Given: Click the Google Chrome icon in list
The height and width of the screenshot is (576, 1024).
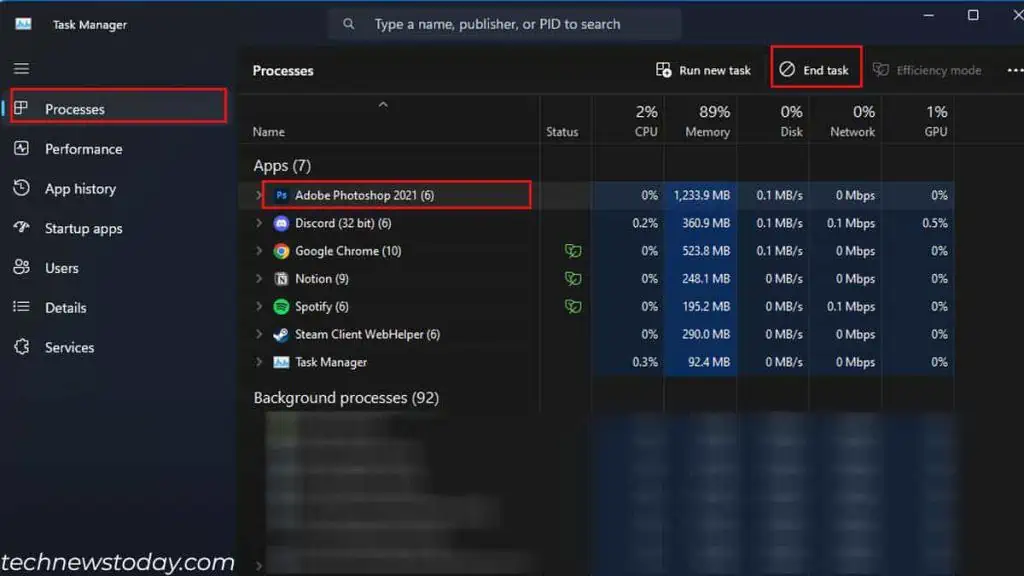Looking at the screenshot, I should 281,251.
